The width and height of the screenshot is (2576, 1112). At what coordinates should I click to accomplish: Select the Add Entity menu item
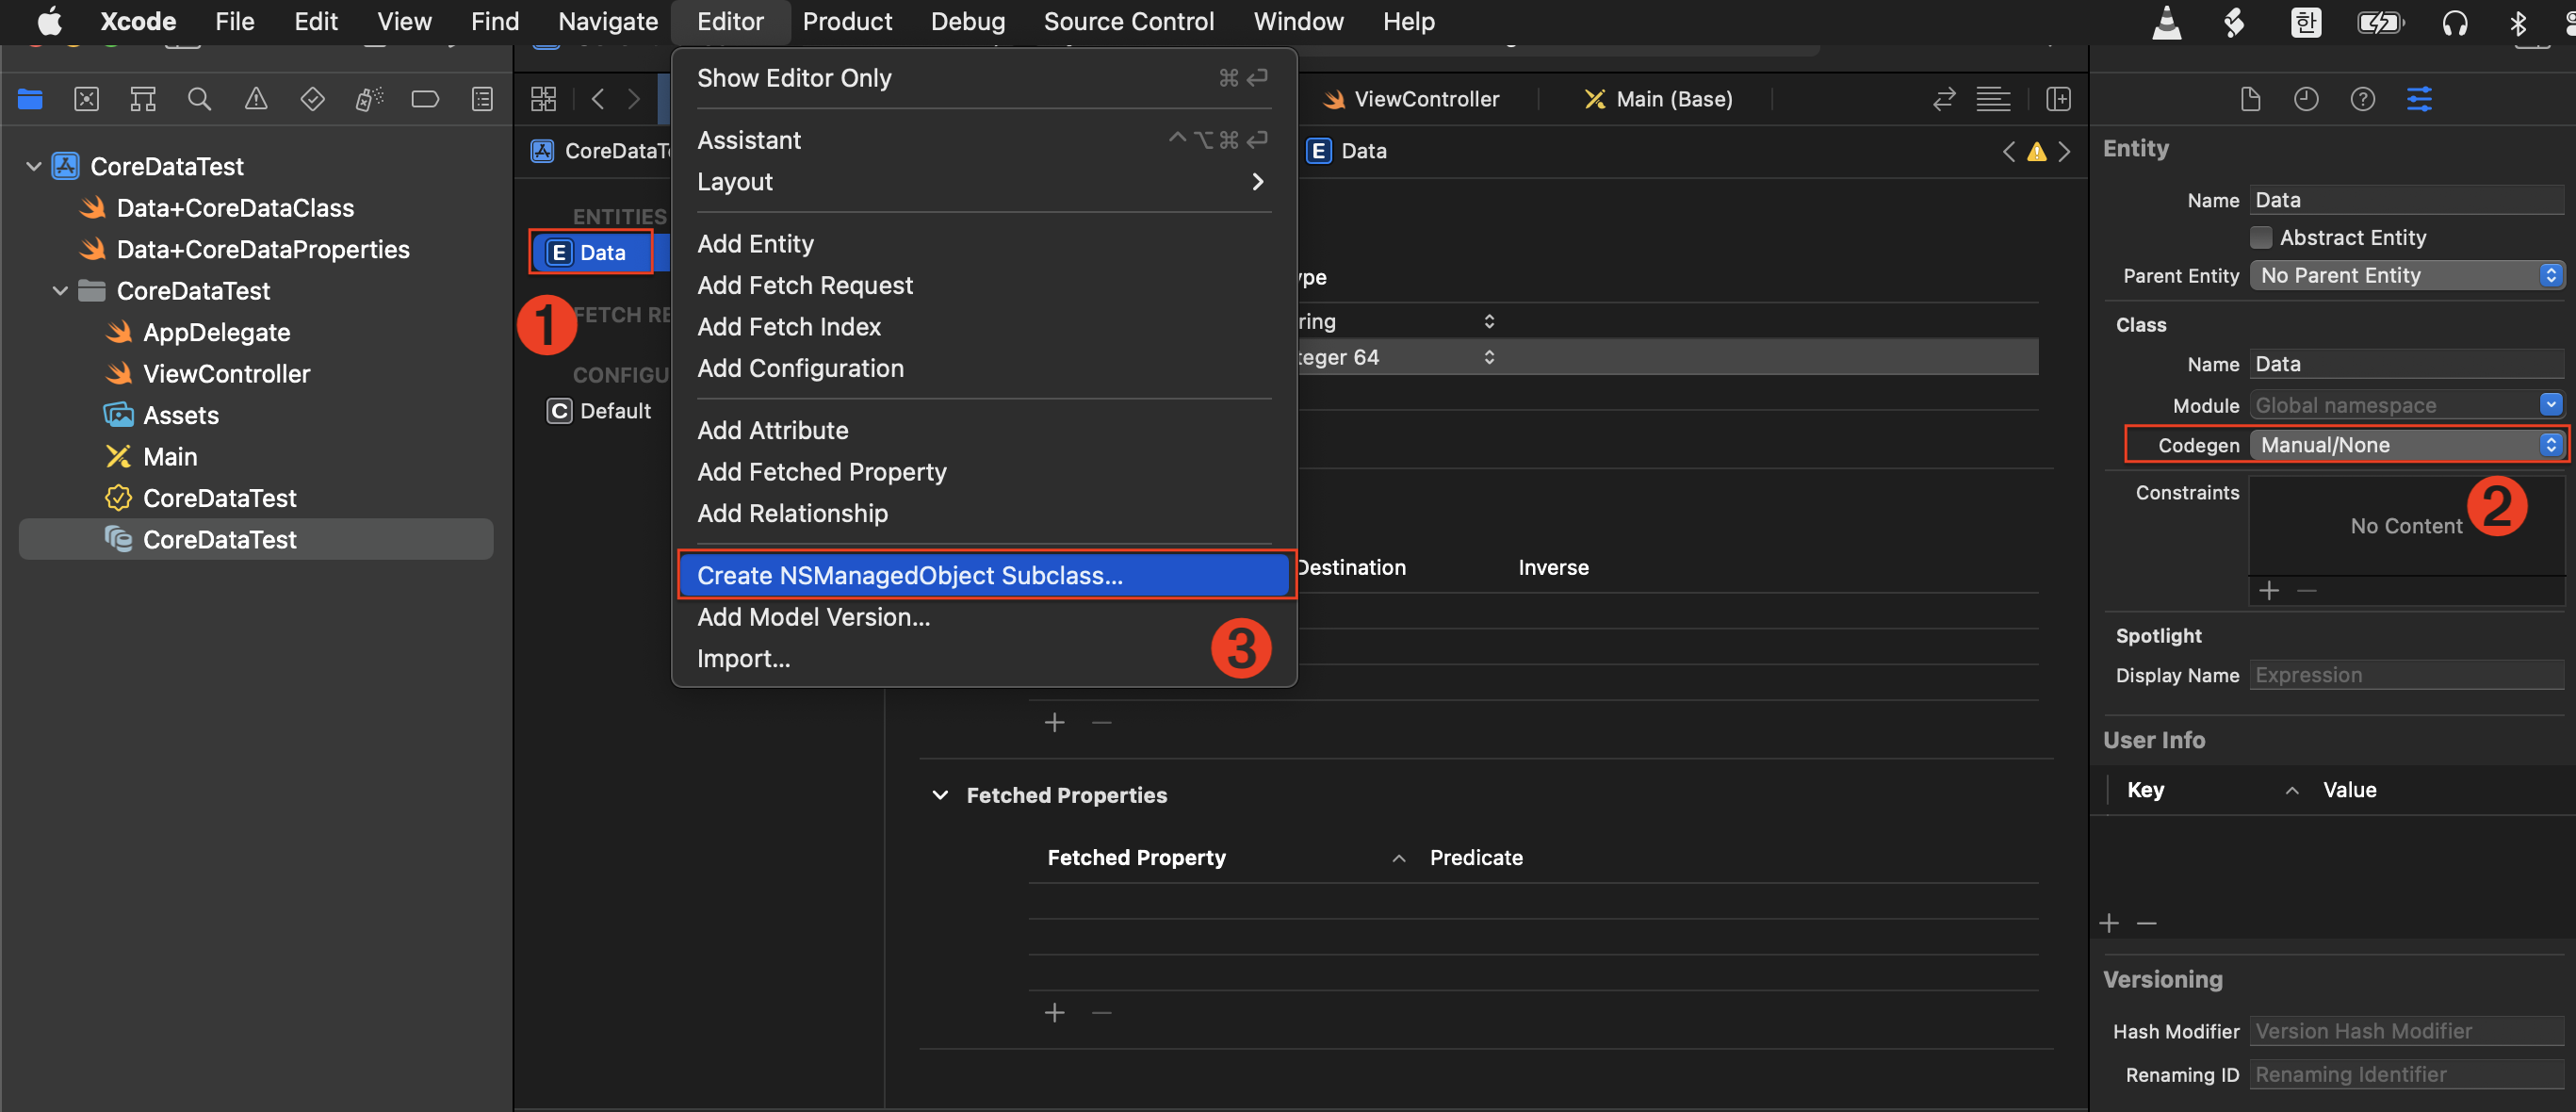755,244
